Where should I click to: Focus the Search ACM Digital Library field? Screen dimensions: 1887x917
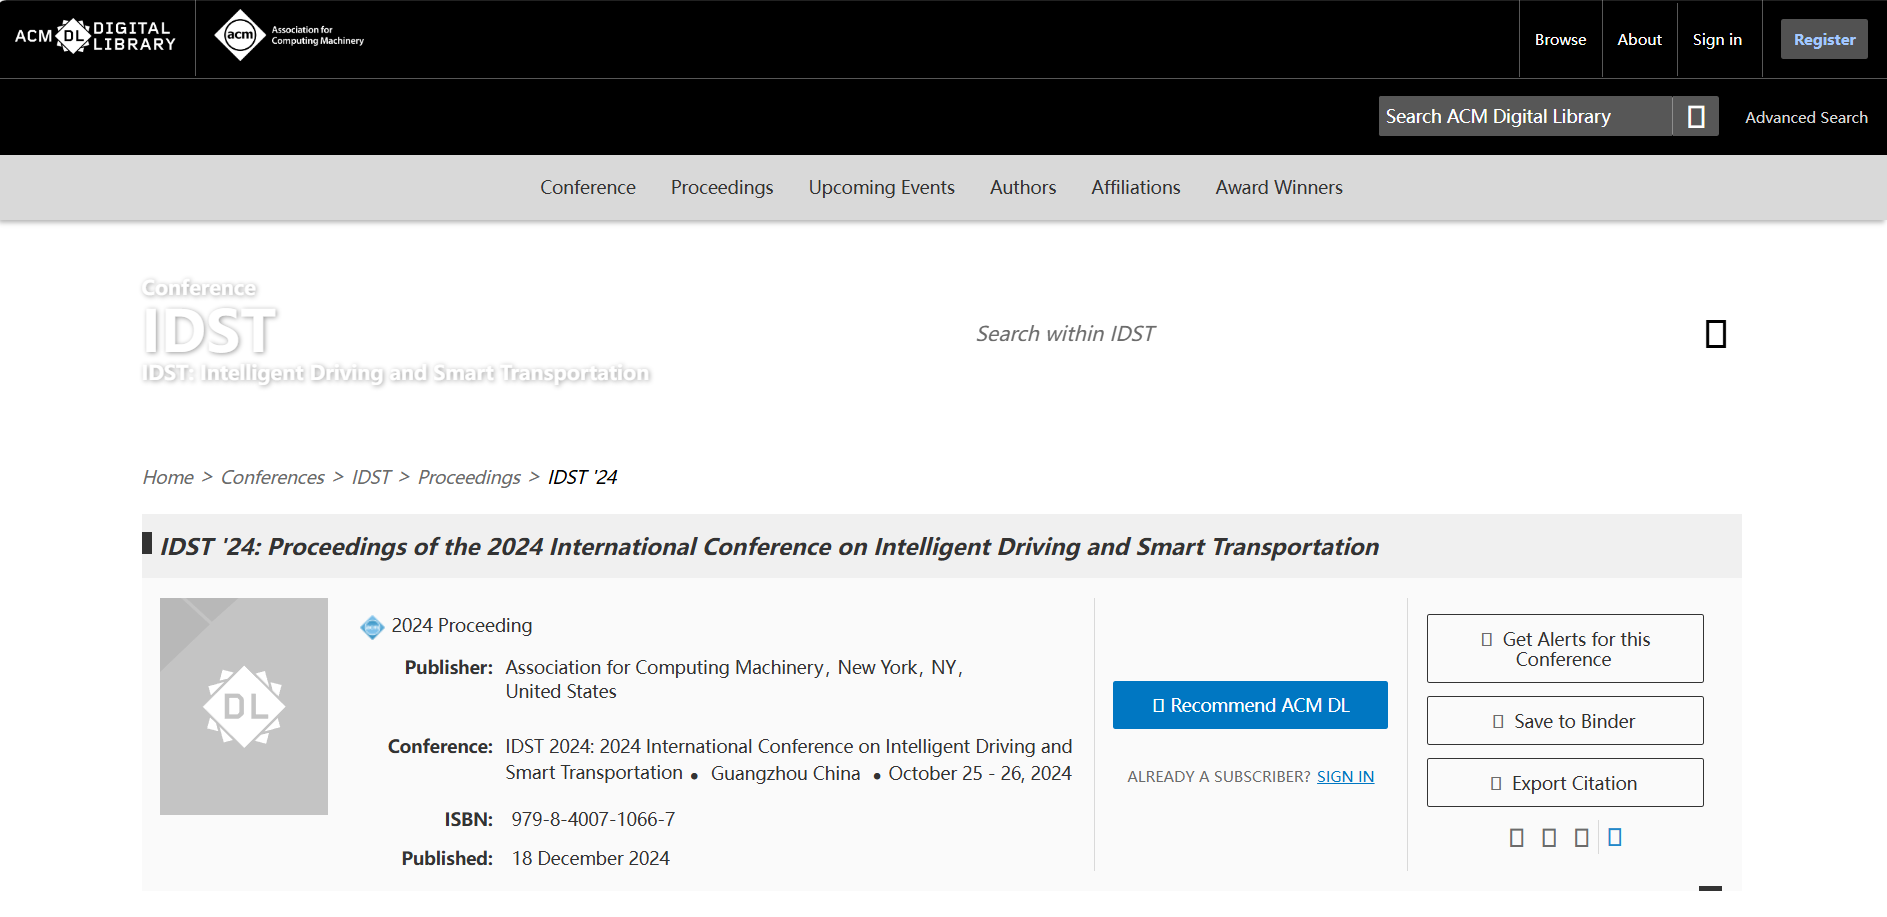[x=1525, y=117]
